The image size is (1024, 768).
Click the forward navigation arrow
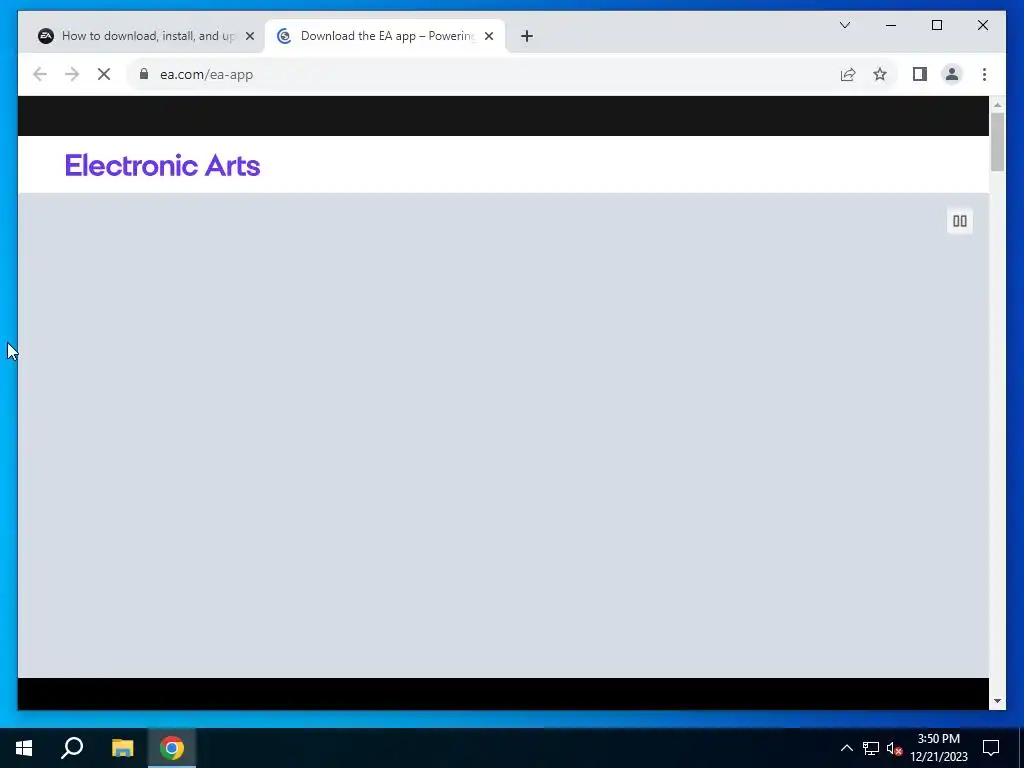tap(72, 74)
